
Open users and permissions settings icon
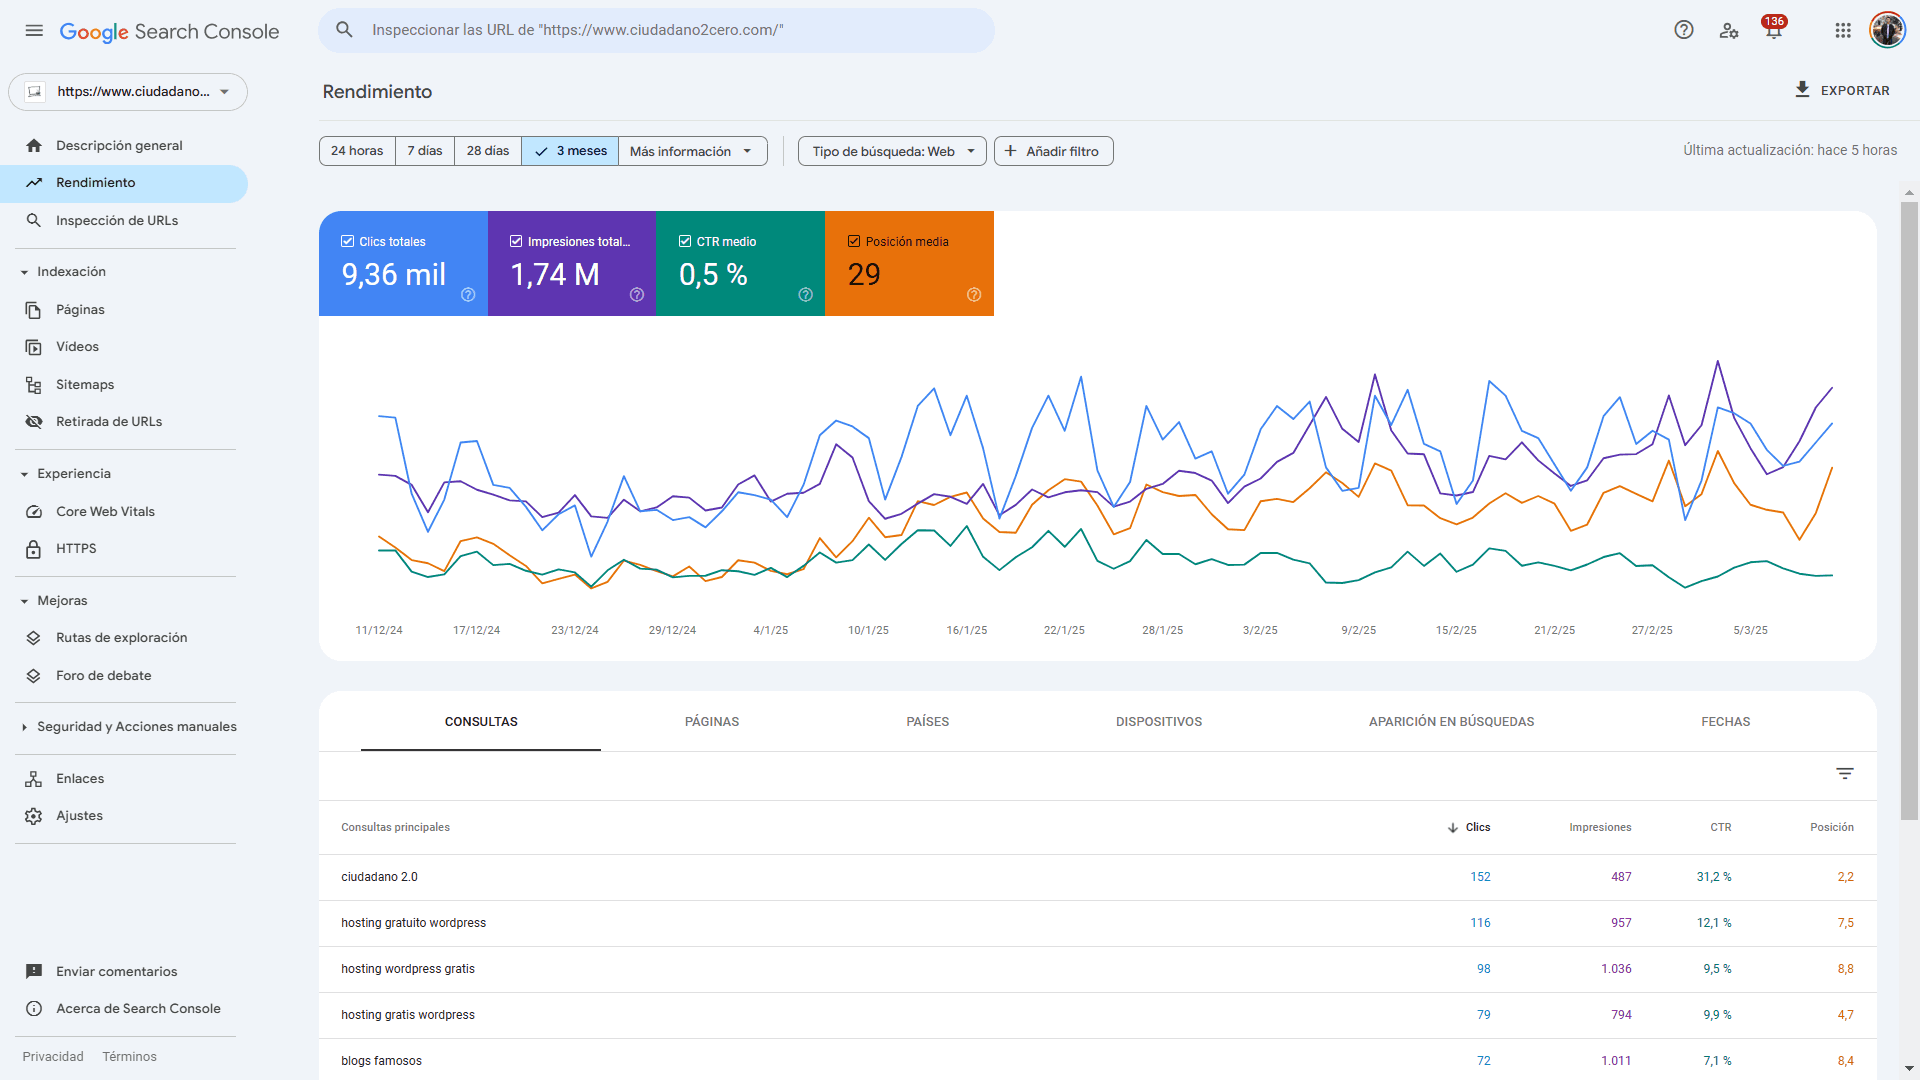(x=1729, y=30)
